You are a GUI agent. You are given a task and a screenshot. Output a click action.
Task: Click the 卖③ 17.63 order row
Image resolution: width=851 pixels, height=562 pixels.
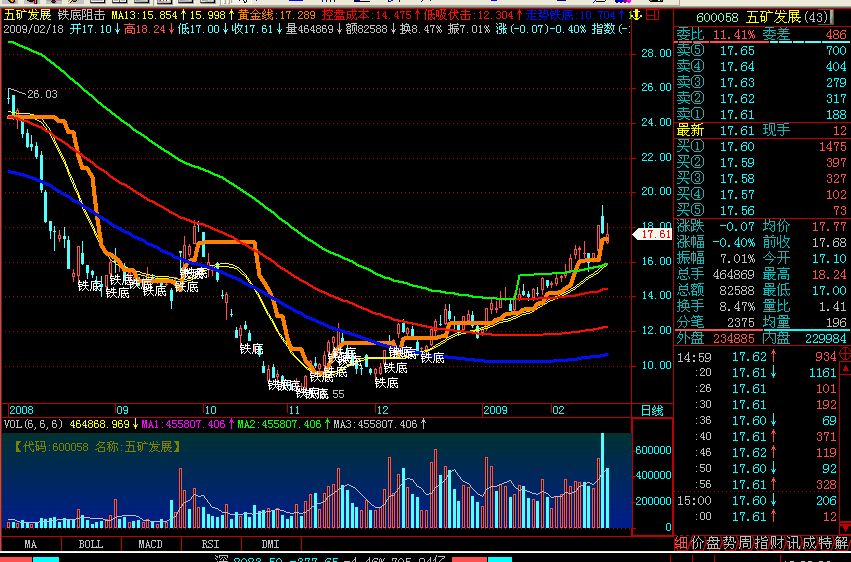[x=761, y=82]
